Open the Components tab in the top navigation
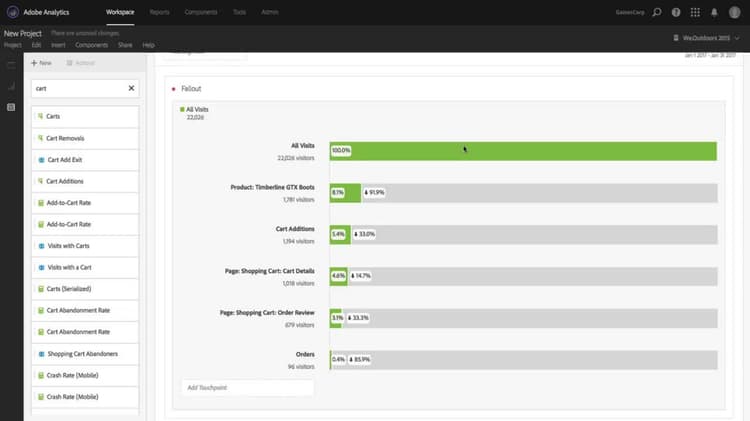This screenshot has width=750, height=421. (201, 12)
